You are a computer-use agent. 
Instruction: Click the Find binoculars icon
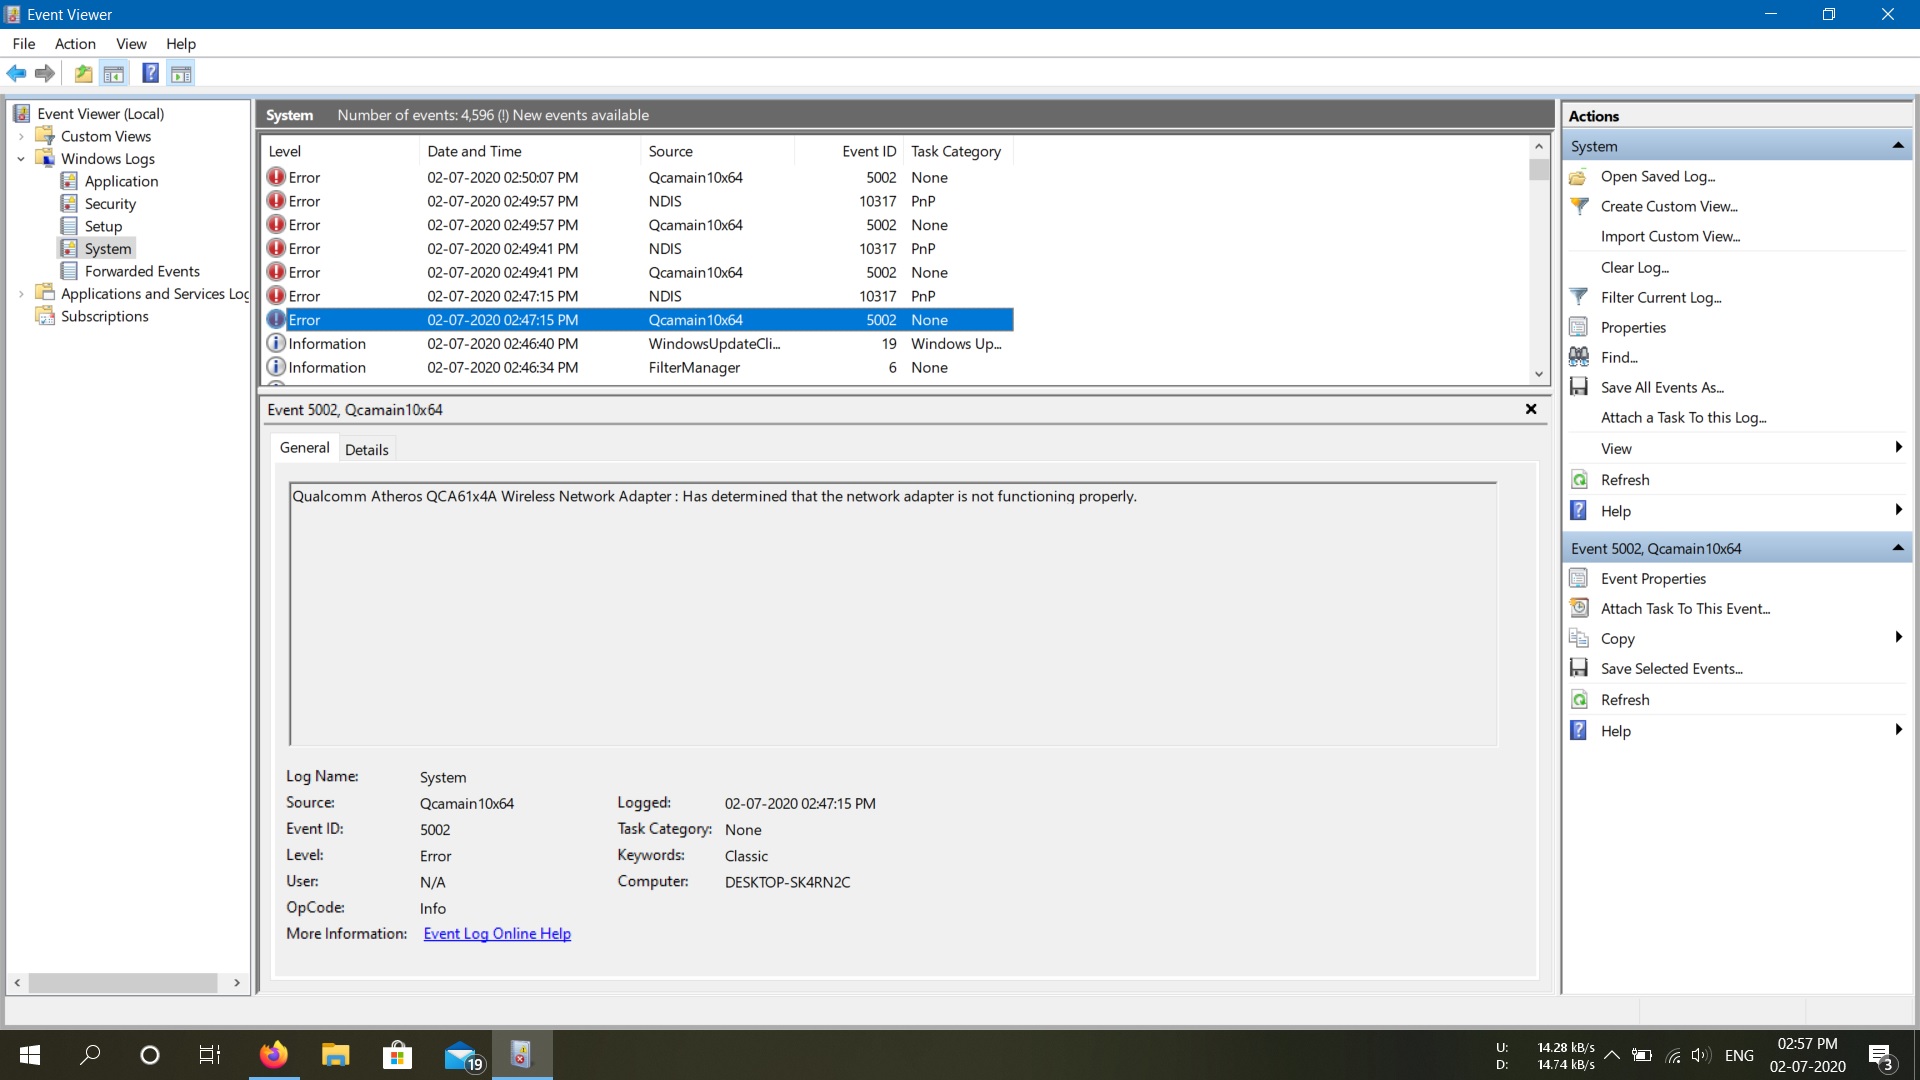1579,357
